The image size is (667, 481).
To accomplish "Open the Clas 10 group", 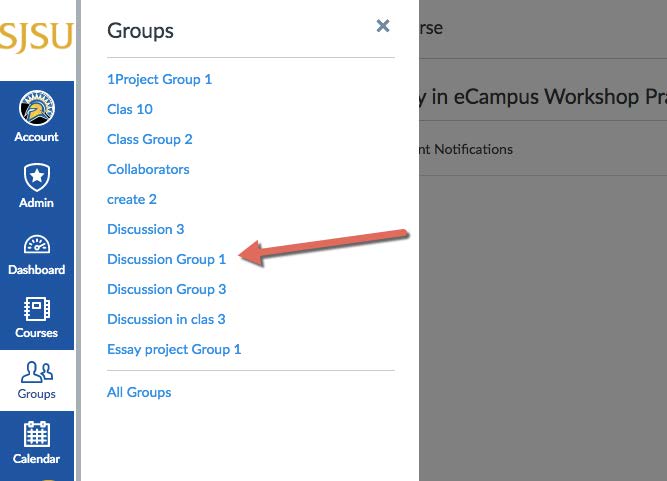I will 130,109.
